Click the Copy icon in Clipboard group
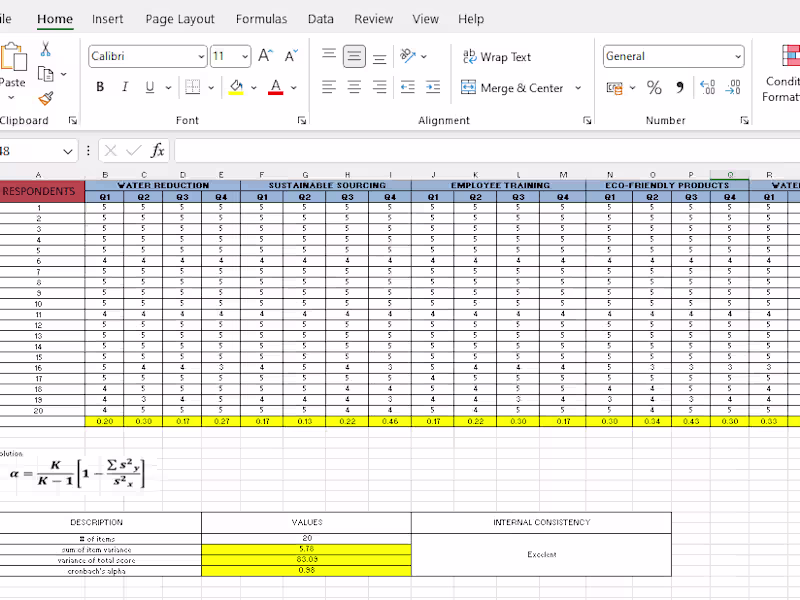800x600 pixels. click(47, 72)
